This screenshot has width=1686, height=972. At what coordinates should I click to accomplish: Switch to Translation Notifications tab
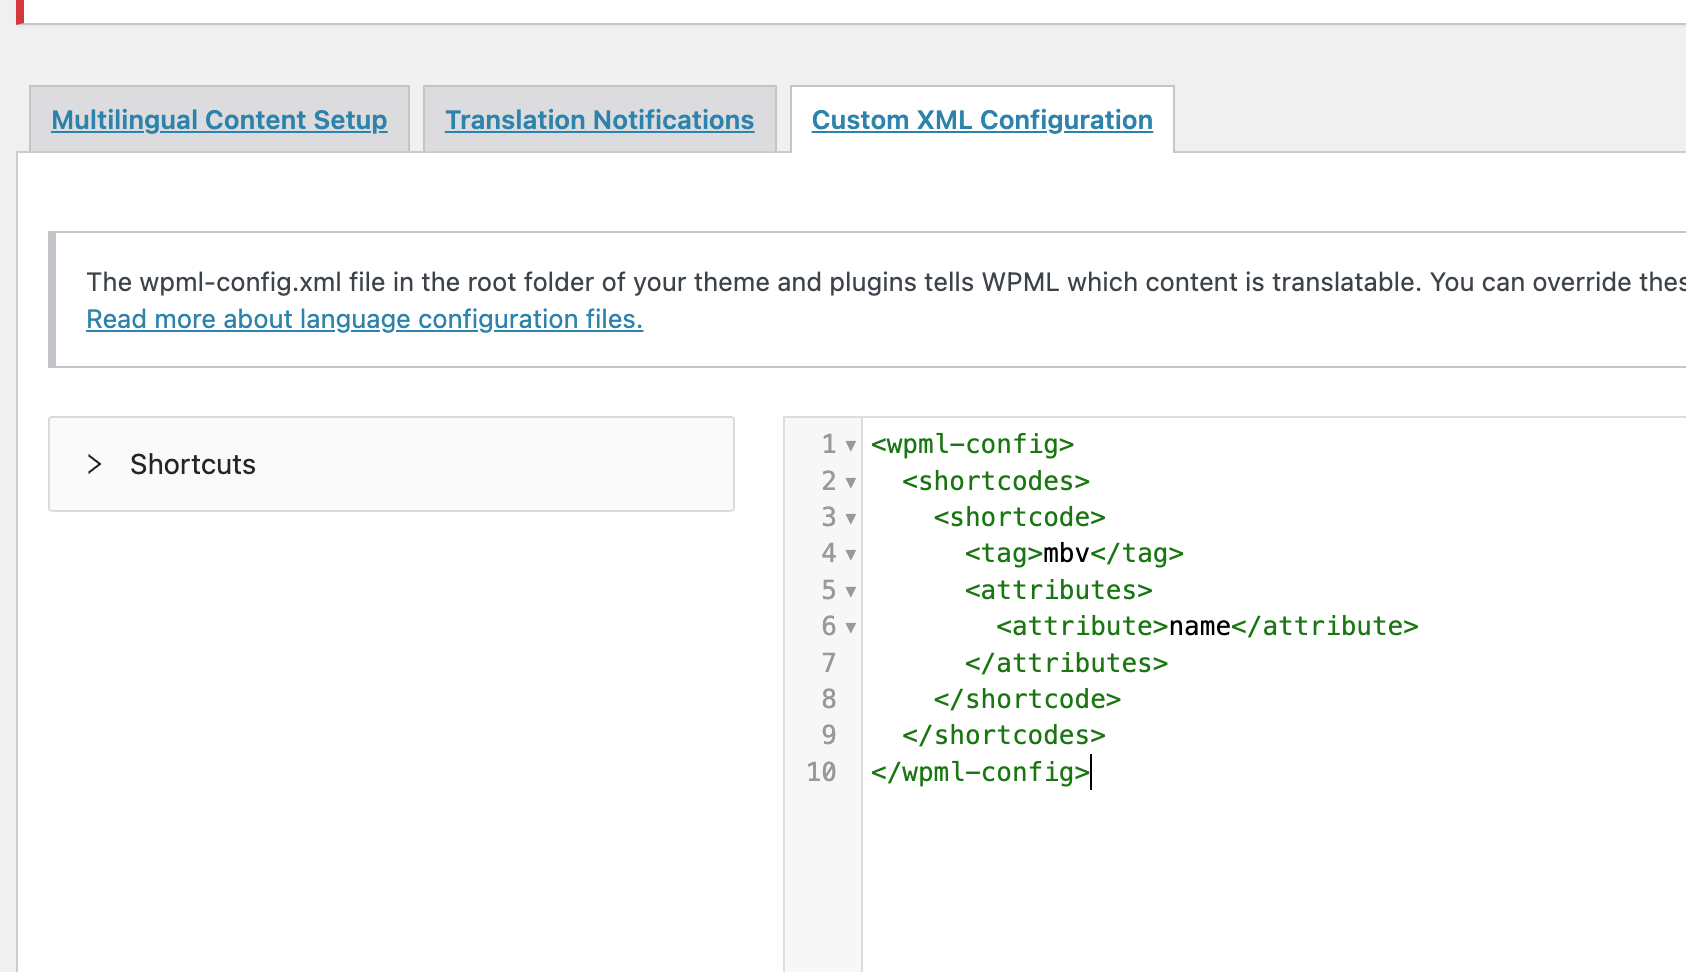coord(599,120)
